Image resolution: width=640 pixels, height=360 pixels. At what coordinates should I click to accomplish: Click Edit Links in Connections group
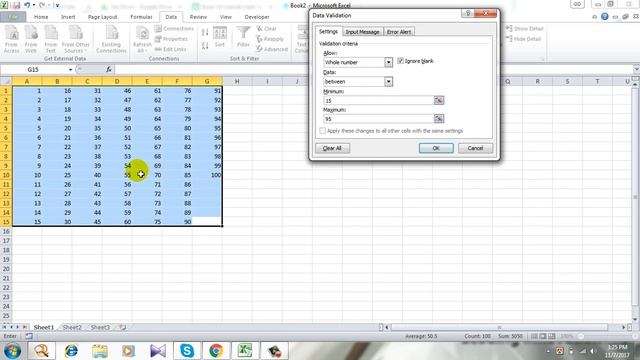tap(171, 49)
